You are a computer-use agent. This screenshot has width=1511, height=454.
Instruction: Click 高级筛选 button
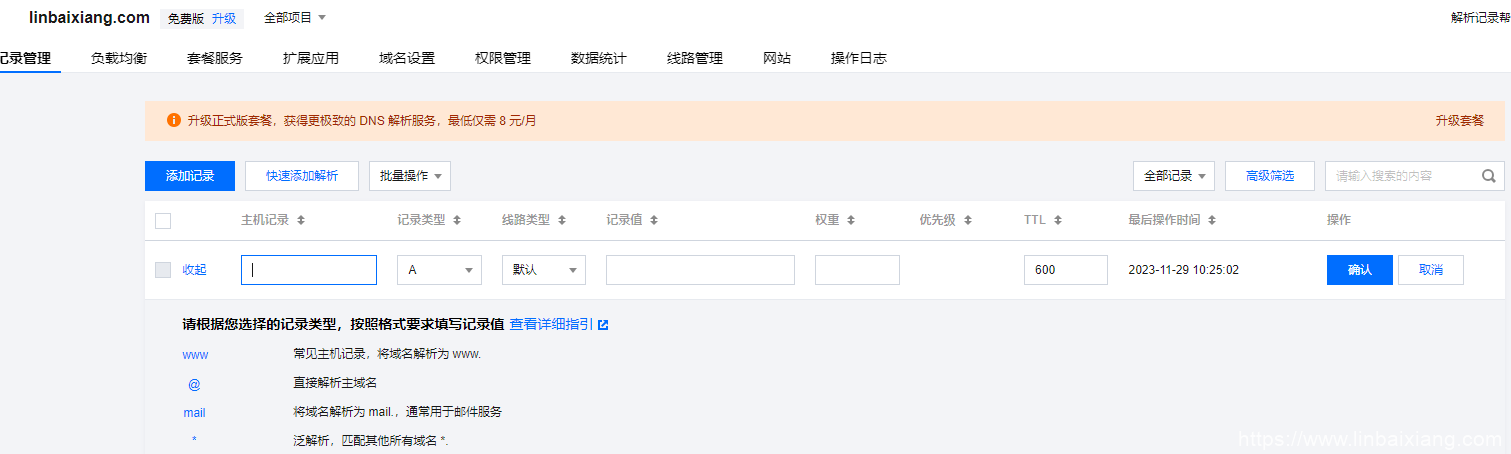point(1270,176)
